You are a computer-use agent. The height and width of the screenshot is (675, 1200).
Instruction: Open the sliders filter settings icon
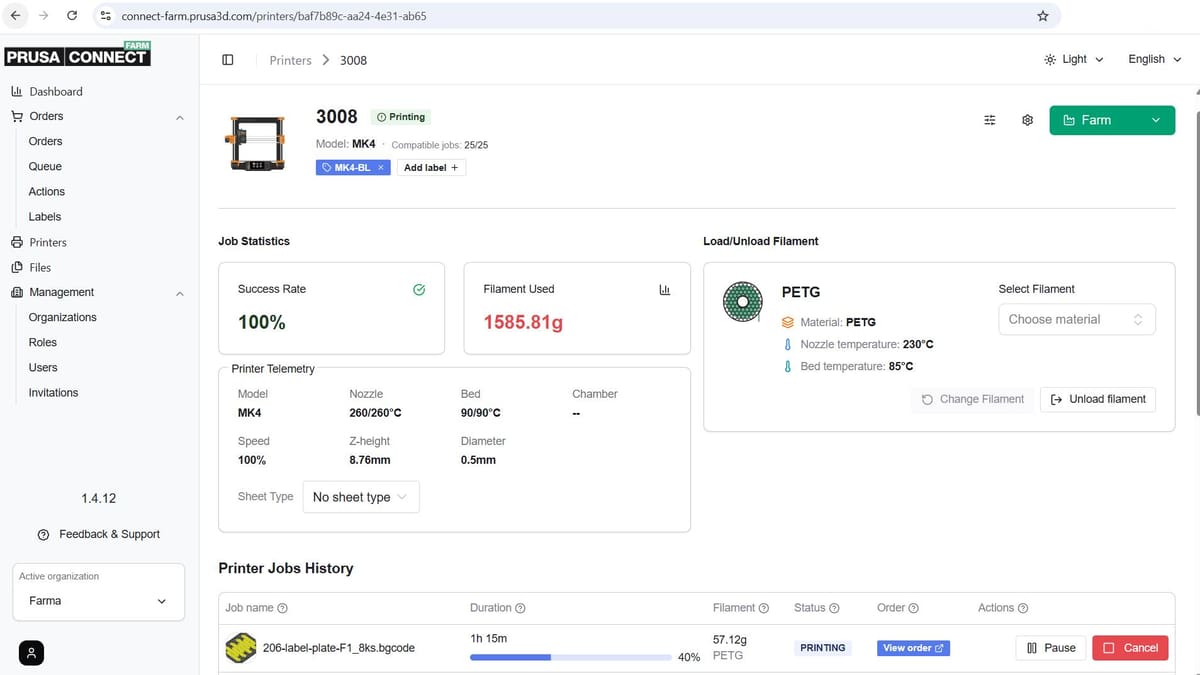coord(990,120)
